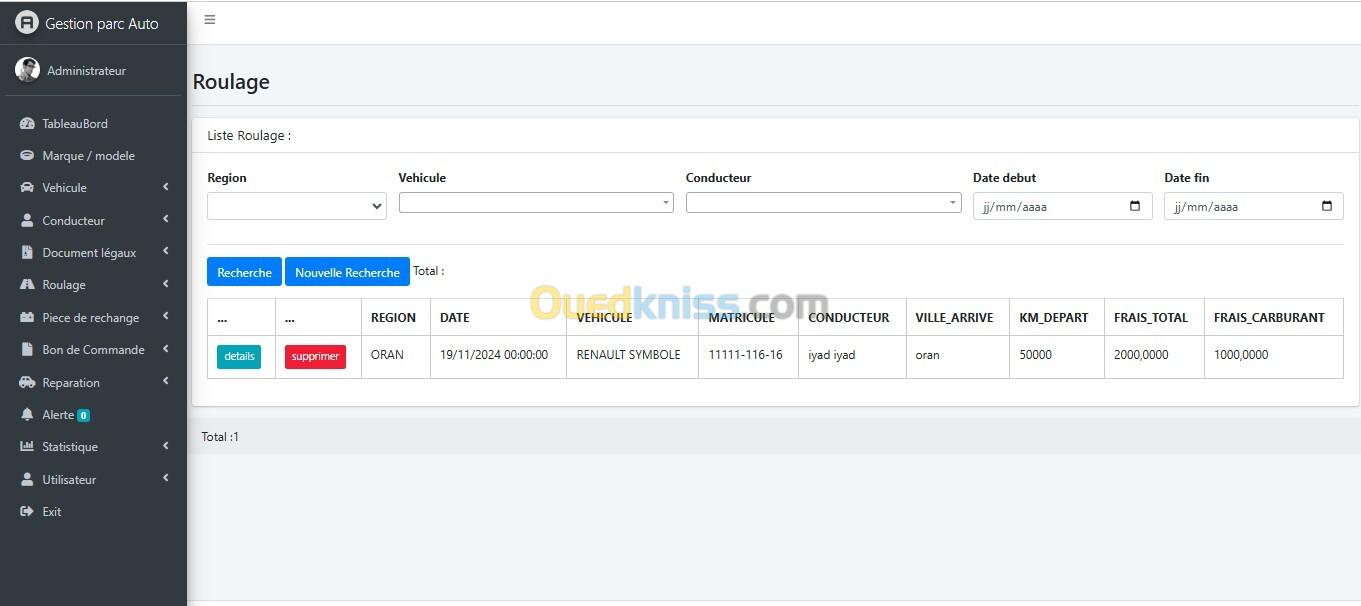Open TableauBord dashboard icon in sidebar
The width and height of the screenshot is (1361, 606).
[27, 124]
